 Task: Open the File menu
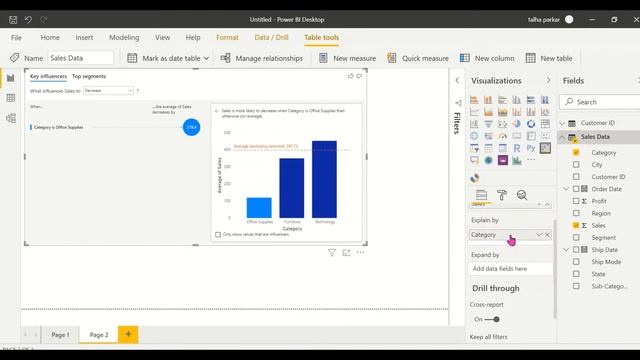point(16,38)
